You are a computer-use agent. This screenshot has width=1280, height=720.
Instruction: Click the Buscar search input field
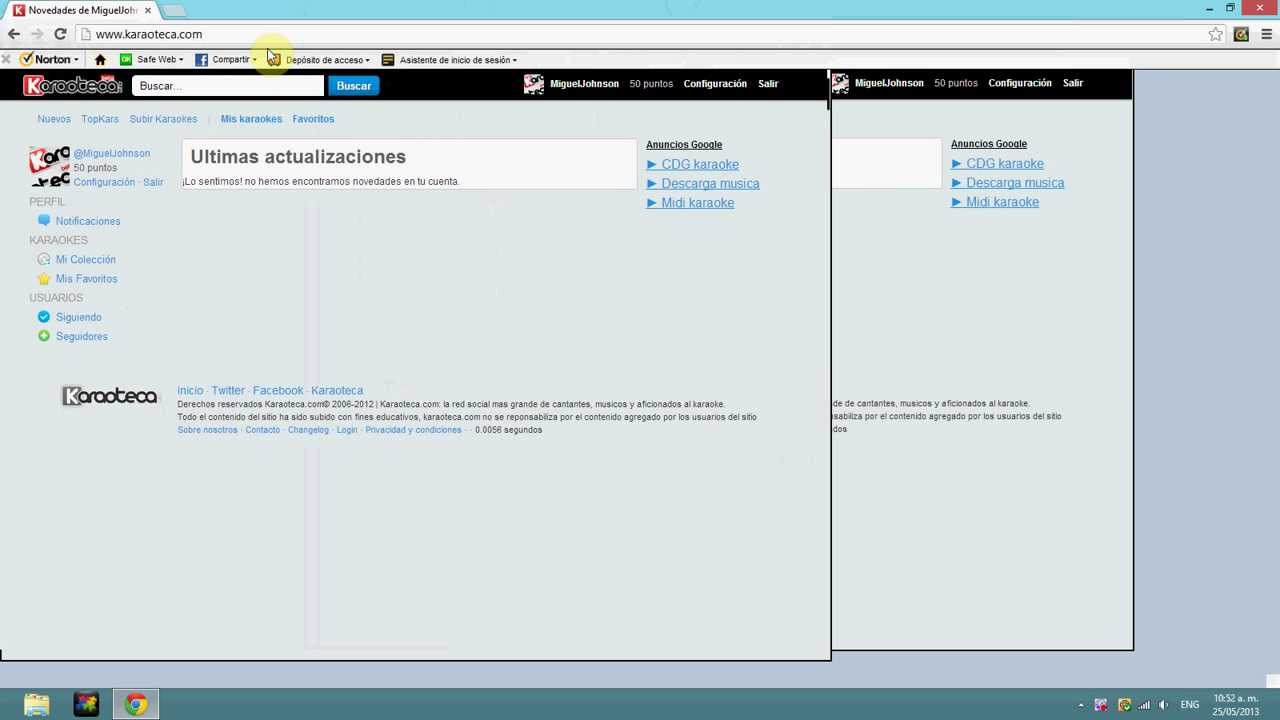tap(228, 86)
